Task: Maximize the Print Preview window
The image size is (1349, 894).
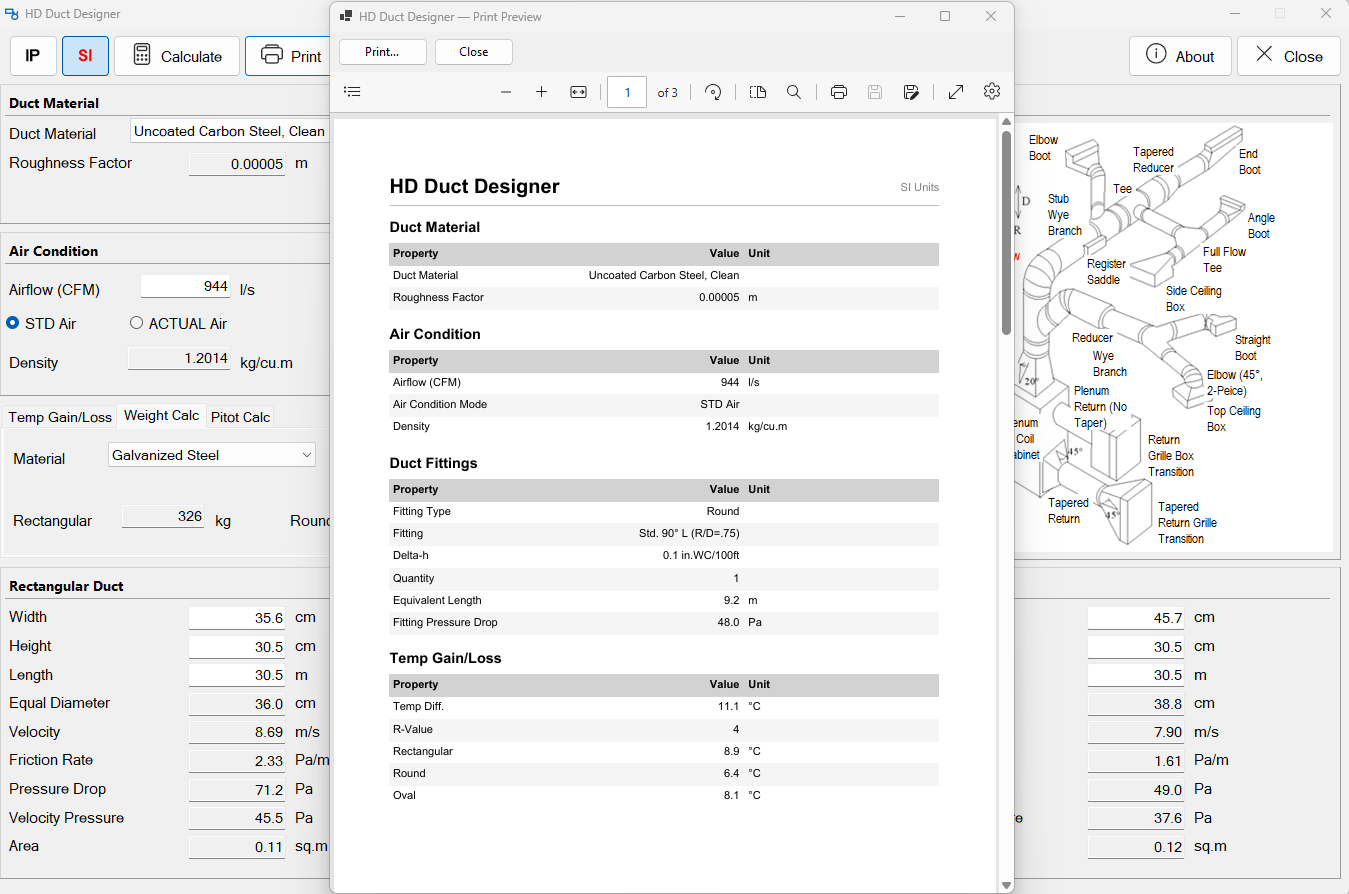Action: click(x=945, y=16)
